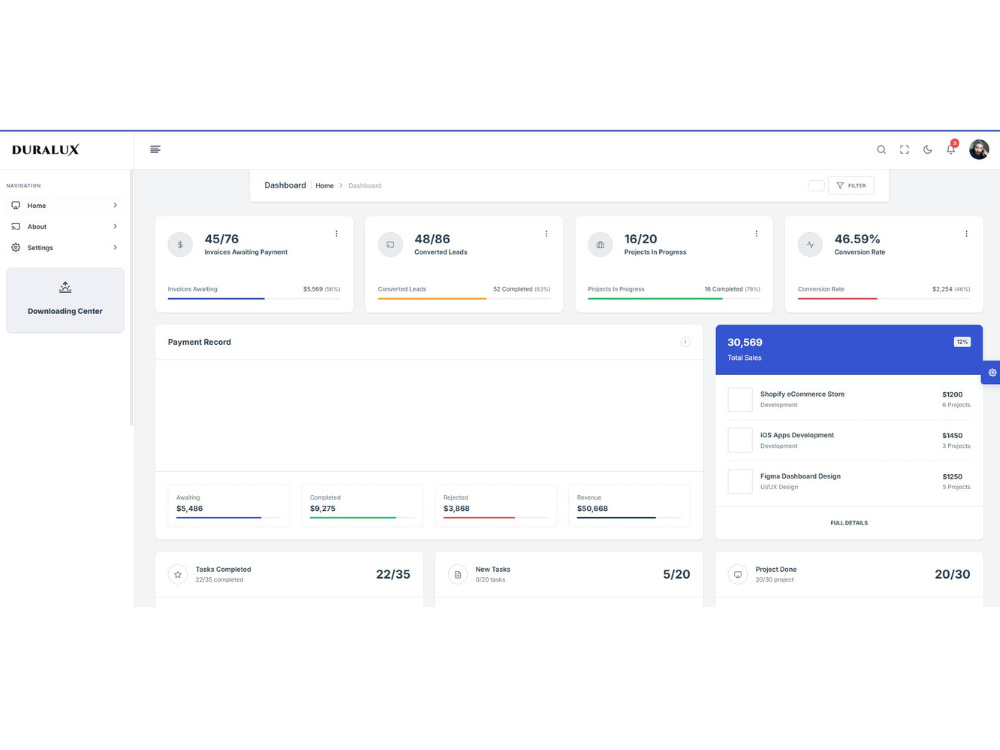Viewport: 1000px width, 750px height.
Task: Open options menu on Conversion Rate card
Action: pyautogui.click(x=966, y=234)
